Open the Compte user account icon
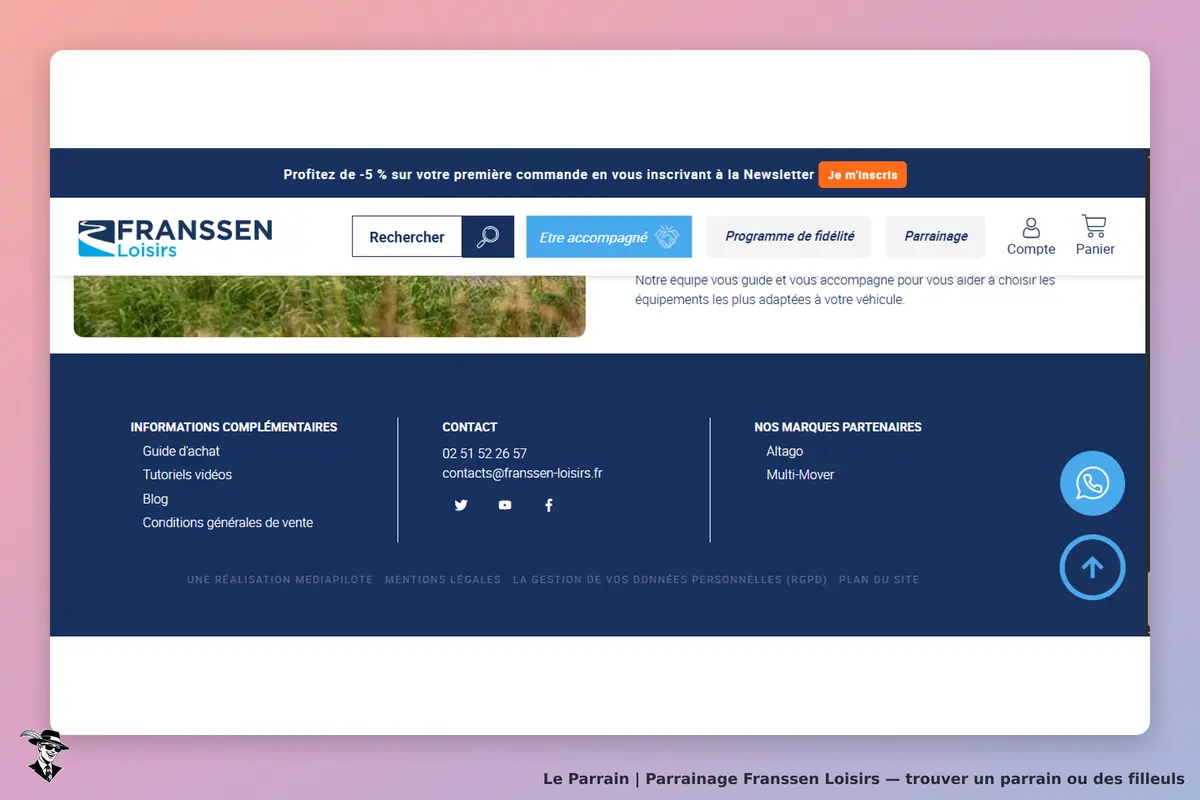 click(x=1031, y=237)
